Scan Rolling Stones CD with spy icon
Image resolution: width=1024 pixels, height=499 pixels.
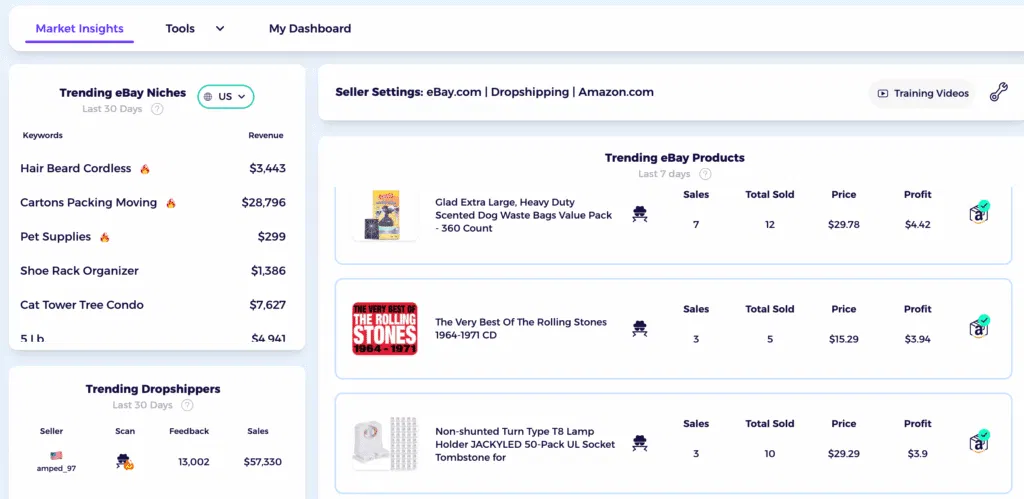pyautogui.click(x=640, y=329)
